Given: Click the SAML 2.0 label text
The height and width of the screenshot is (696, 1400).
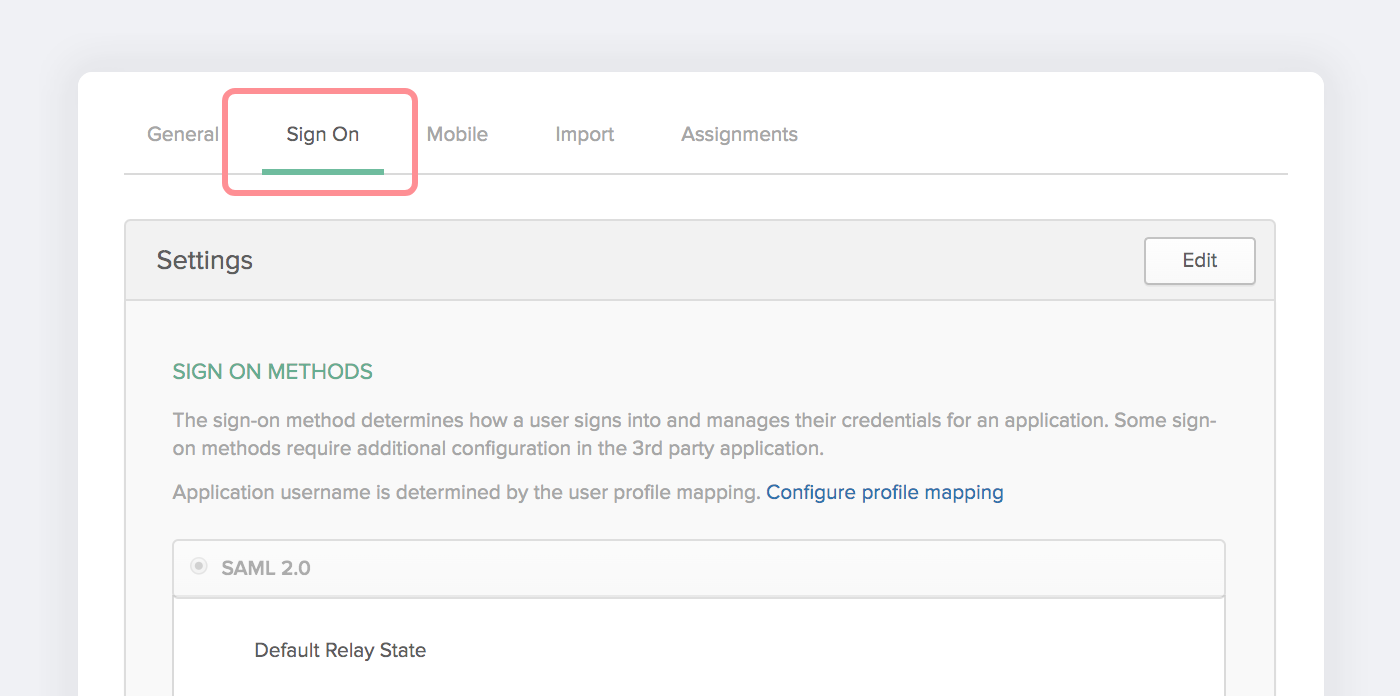Looking at the screenshot, I should click(266, 568).
